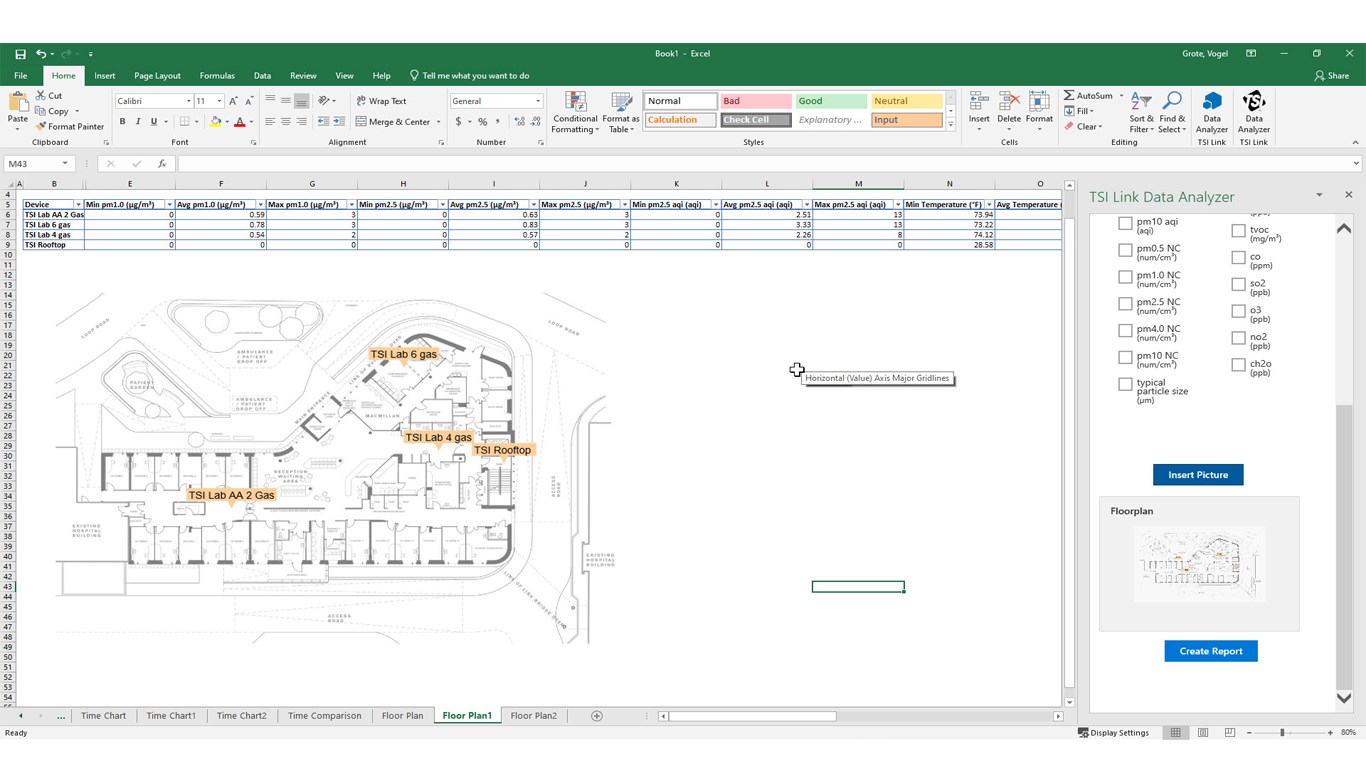This screenshot has height=768, width=1366.
Task: Expand the General number format dropdown
Action: [538, 101]
